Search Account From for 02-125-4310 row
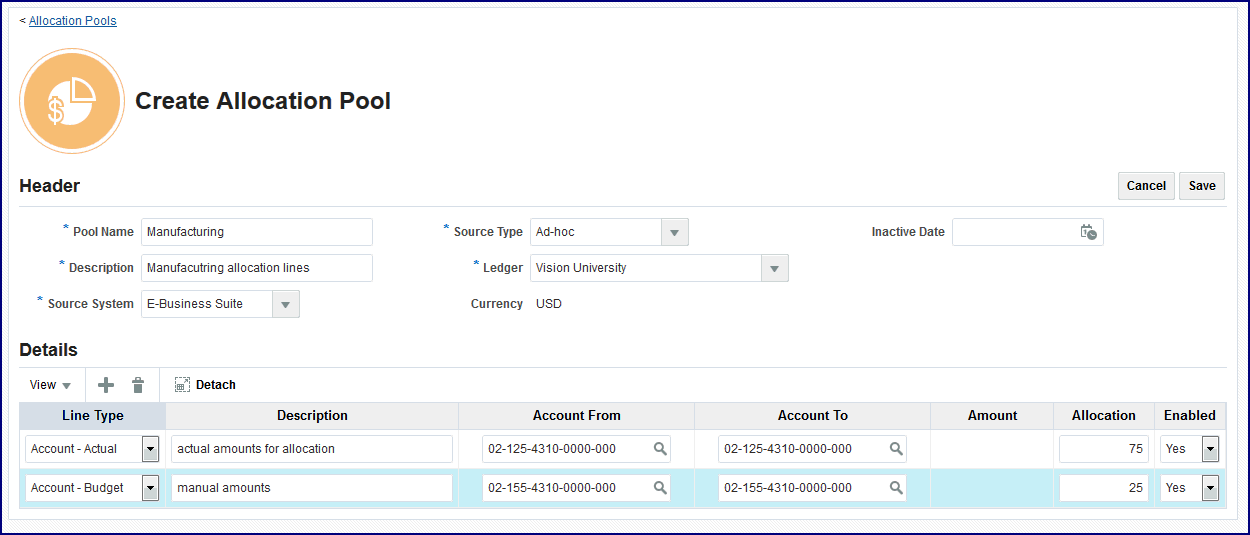Viewport: 1250px width, 535px height. [x=660, y=449]
